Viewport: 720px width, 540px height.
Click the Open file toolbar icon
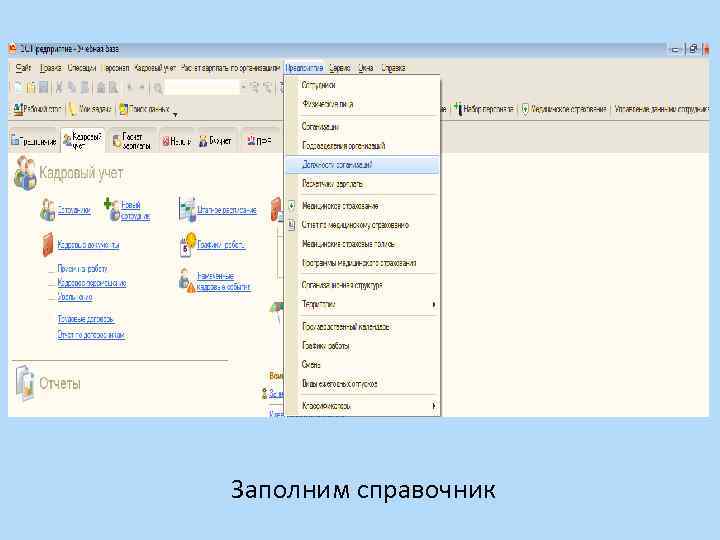tap(31, 87)
